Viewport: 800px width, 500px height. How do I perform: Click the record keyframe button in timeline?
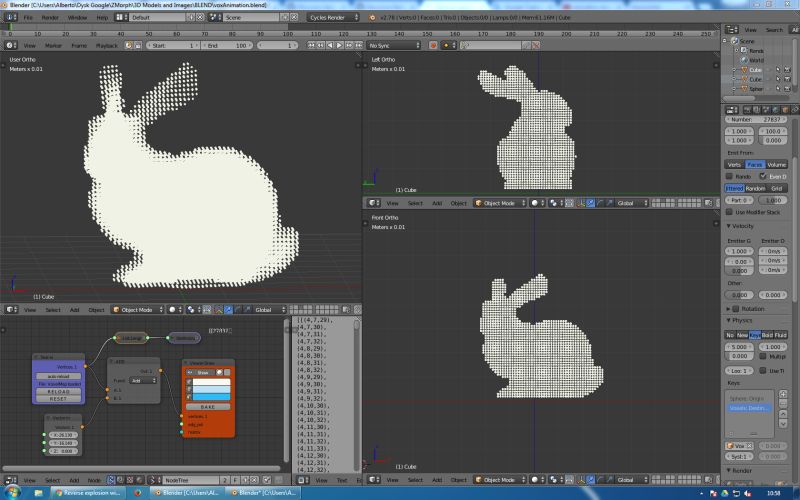pos(433,45)
